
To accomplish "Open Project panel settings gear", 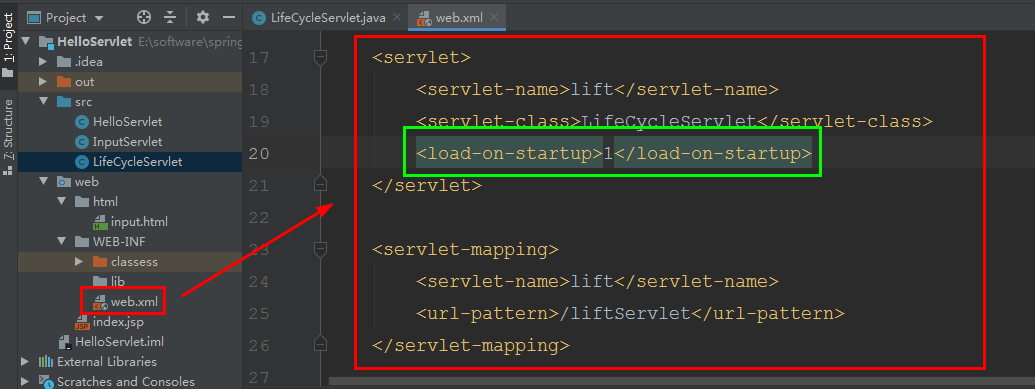I will pos(203,17).
